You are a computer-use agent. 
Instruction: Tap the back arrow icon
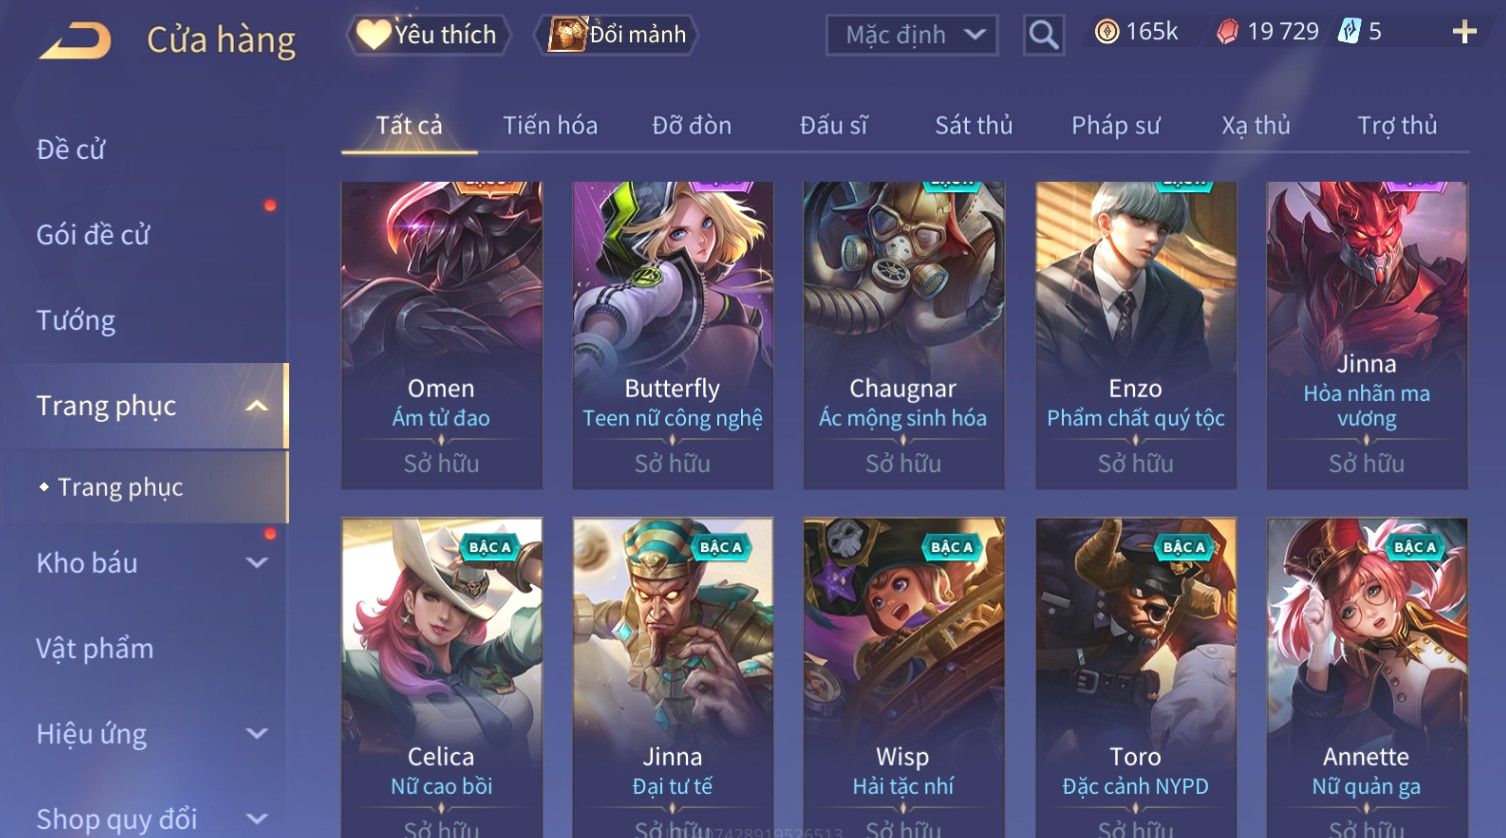tap(75, 40)
